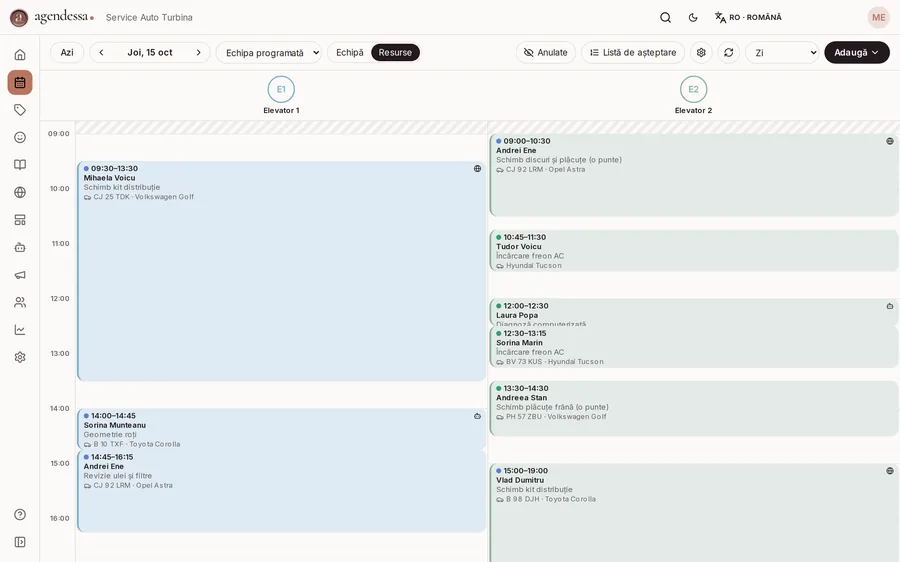Open the smiley clients icon in sidebar

coord(20,137)
